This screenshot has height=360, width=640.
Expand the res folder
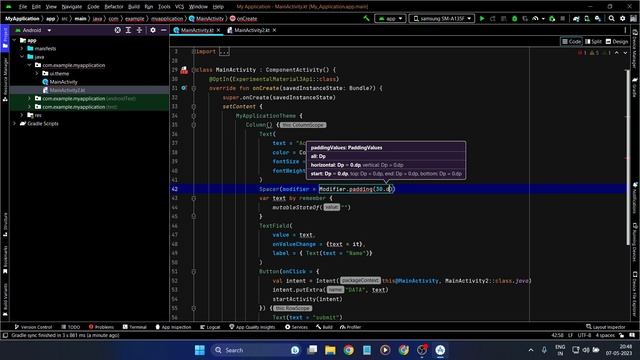point(22,115)
